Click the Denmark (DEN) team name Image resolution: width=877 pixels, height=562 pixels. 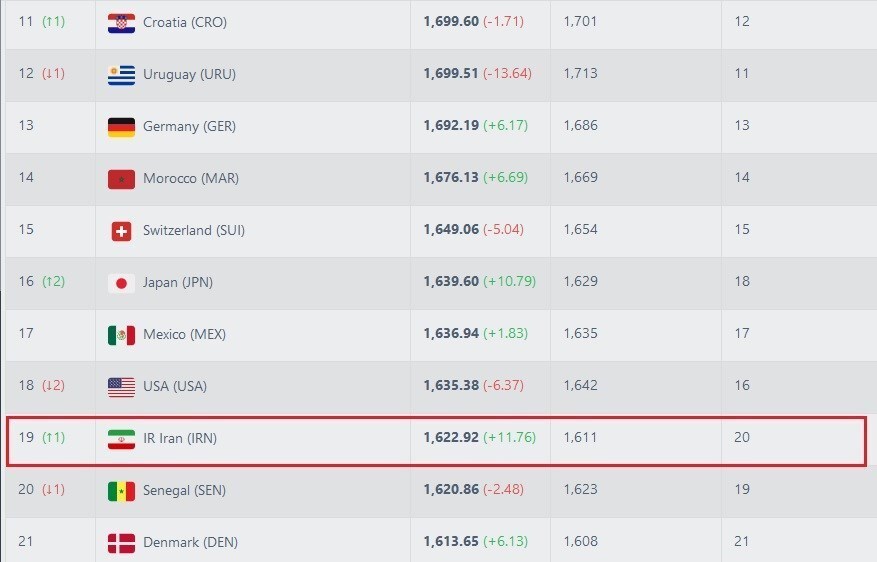coord(189,542)
